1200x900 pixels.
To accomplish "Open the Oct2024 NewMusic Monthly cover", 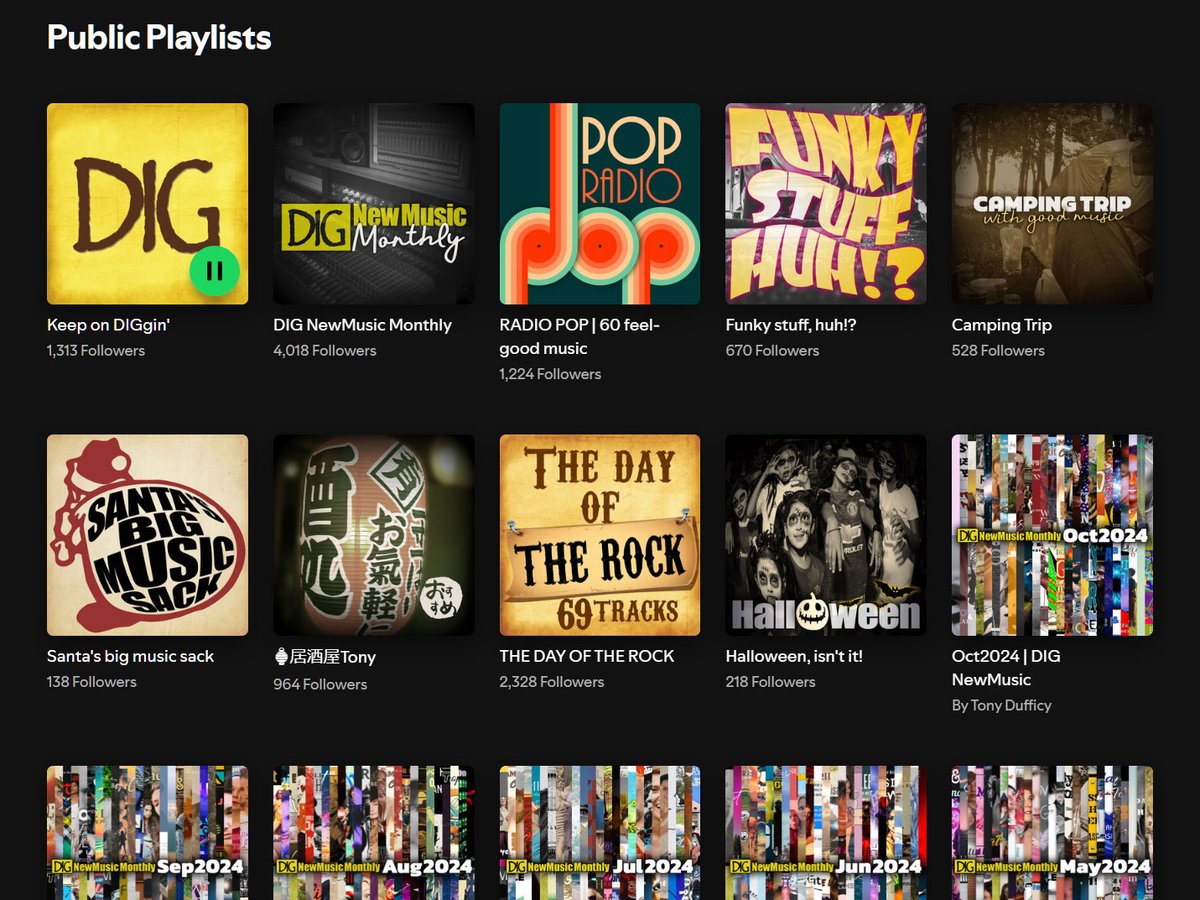I will (1052, 535).
